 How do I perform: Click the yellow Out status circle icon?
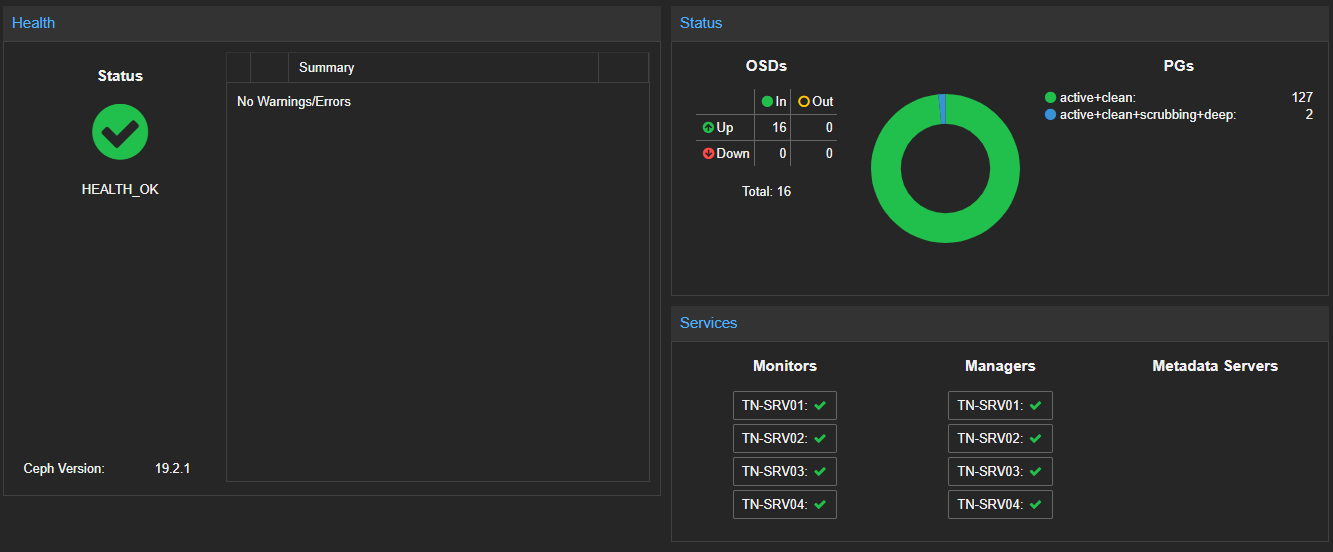[x=803, y=101]
